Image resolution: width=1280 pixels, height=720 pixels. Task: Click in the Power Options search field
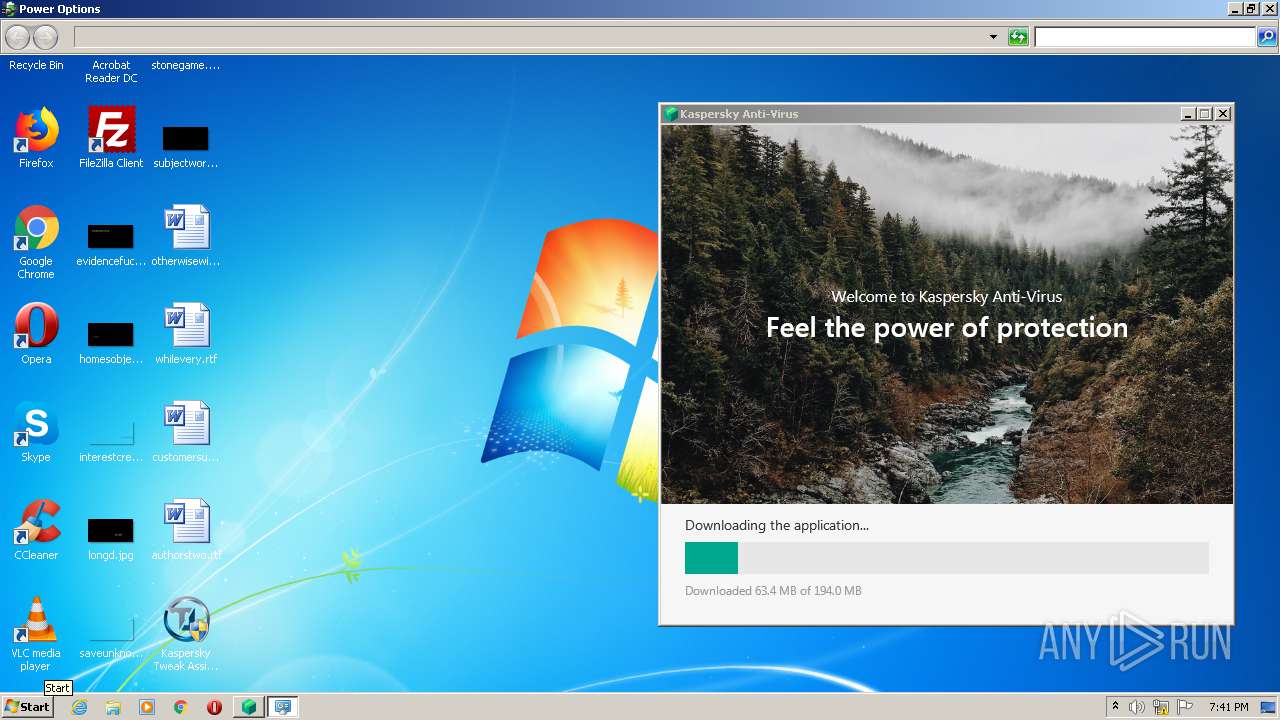point(1145,37)
